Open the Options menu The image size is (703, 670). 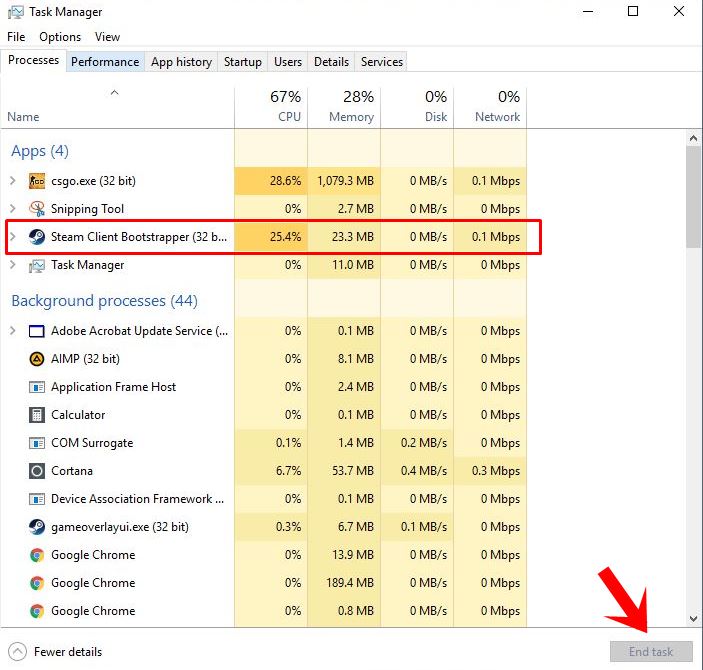click(x=60, y=37)
